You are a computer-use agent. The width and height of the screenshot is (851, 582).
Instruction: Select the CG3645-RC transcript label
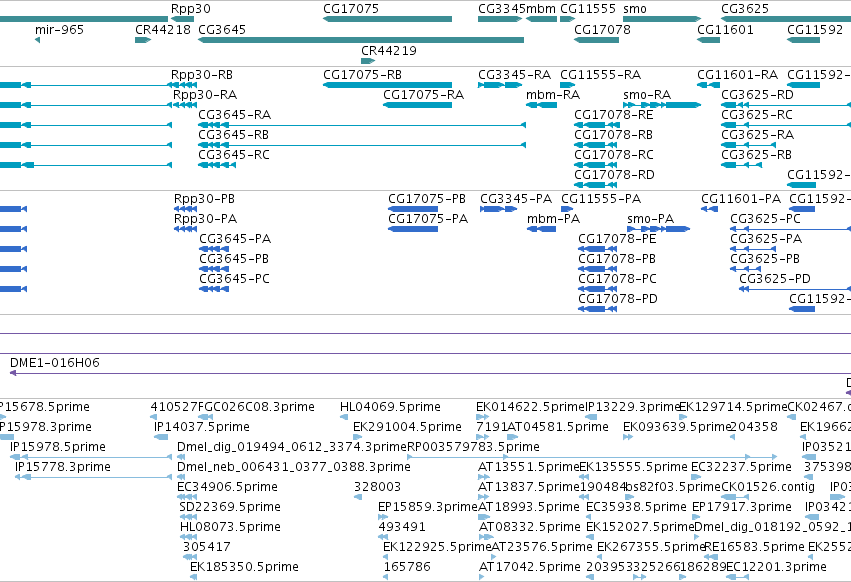click(x=234, y=155)
